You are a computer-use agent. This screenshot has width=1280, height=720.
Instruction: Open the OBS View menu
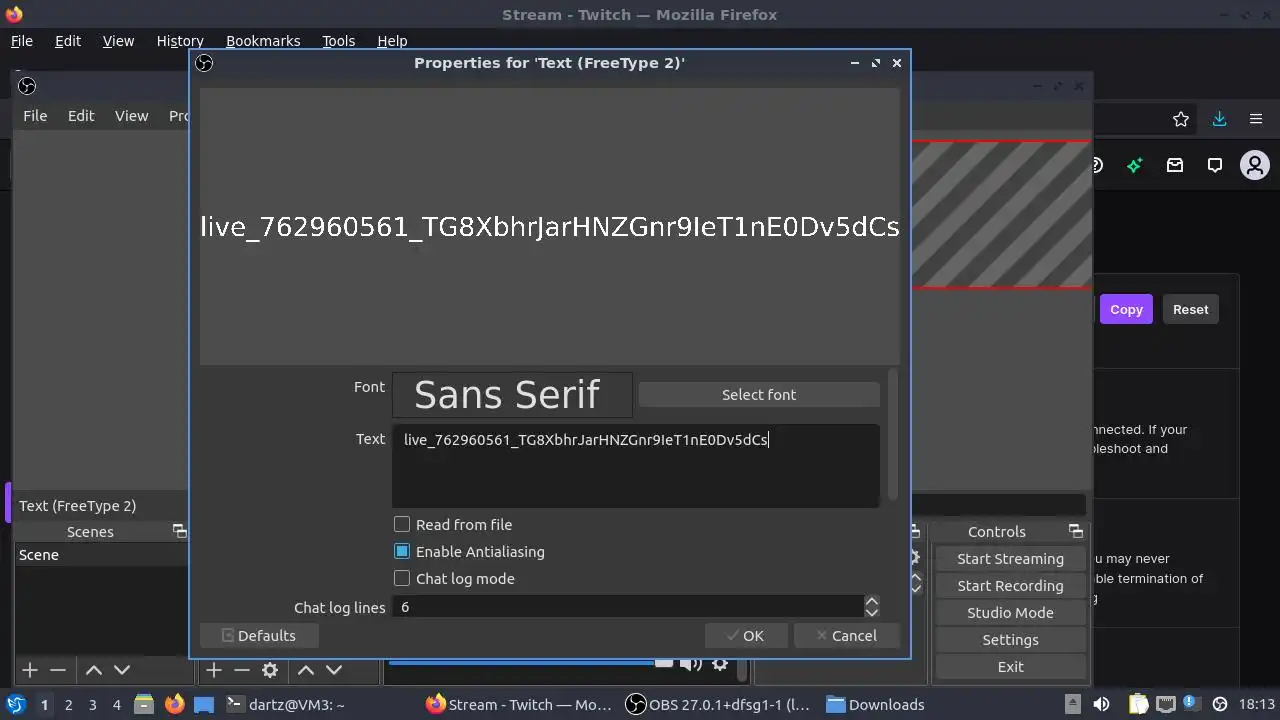(x=131, y=116)
